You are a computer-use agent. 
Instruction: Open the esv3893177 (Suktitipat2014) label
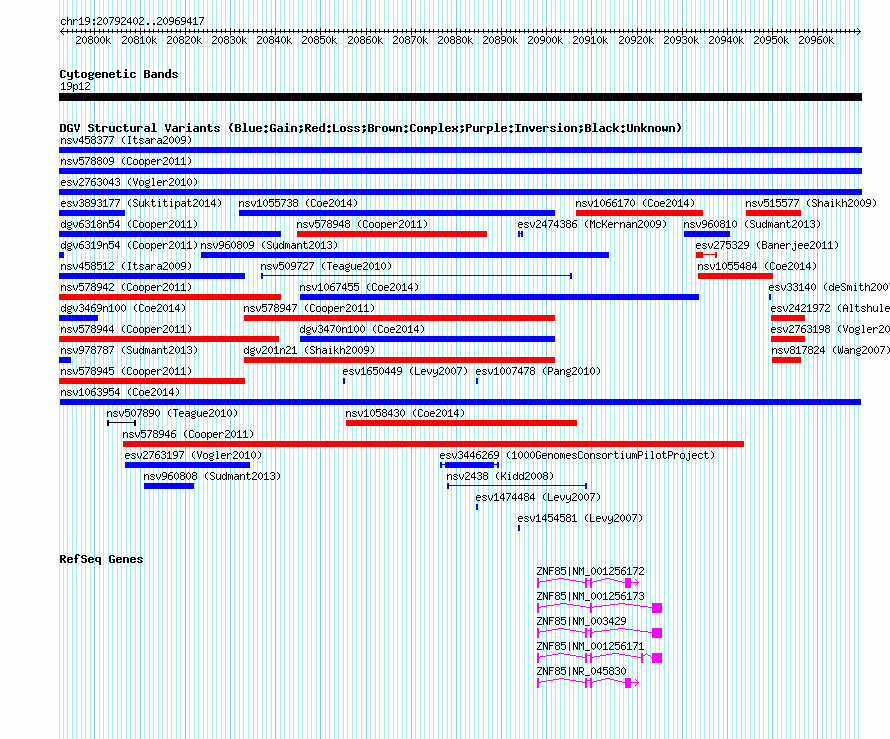[x=141, y=203]
